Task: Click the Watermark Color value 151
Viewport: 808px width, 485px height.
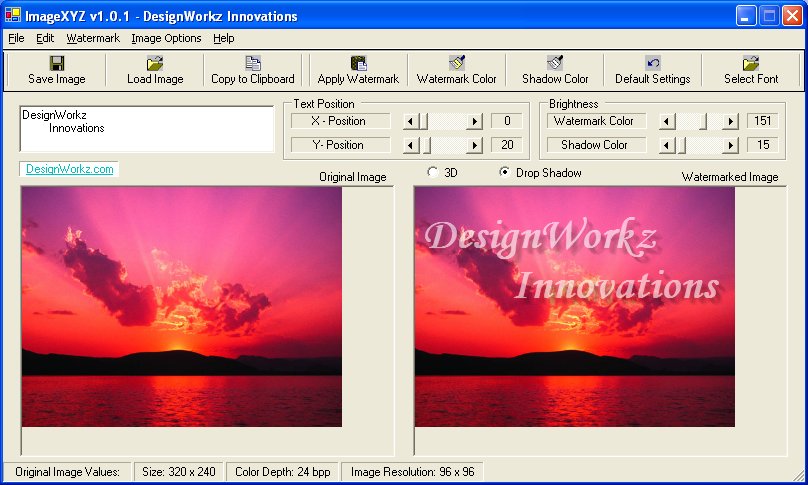Action: coord(762,121)
